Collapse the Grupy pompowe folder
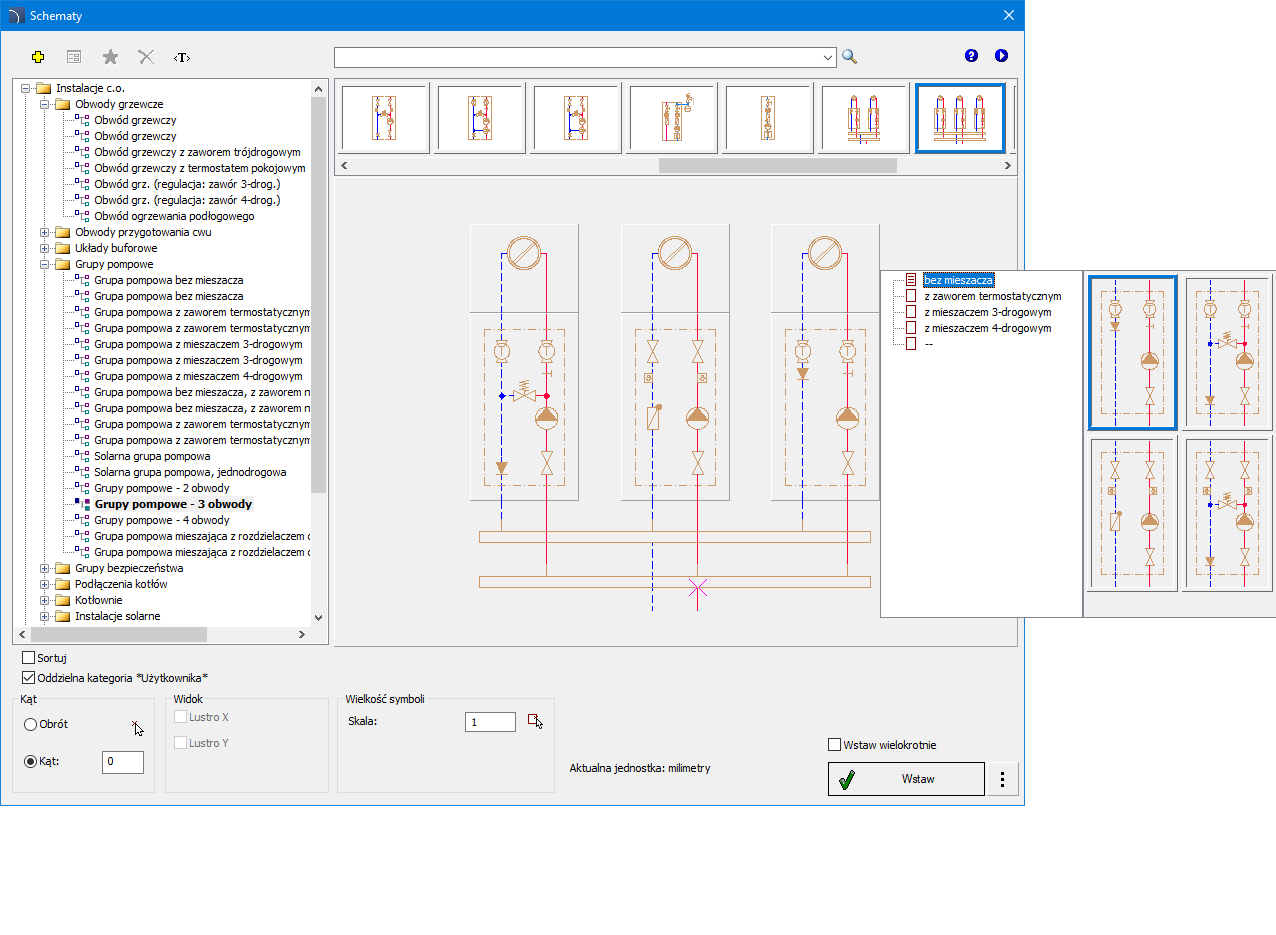The width and height of the screenshot is (1276, 935). click(45, 264)
